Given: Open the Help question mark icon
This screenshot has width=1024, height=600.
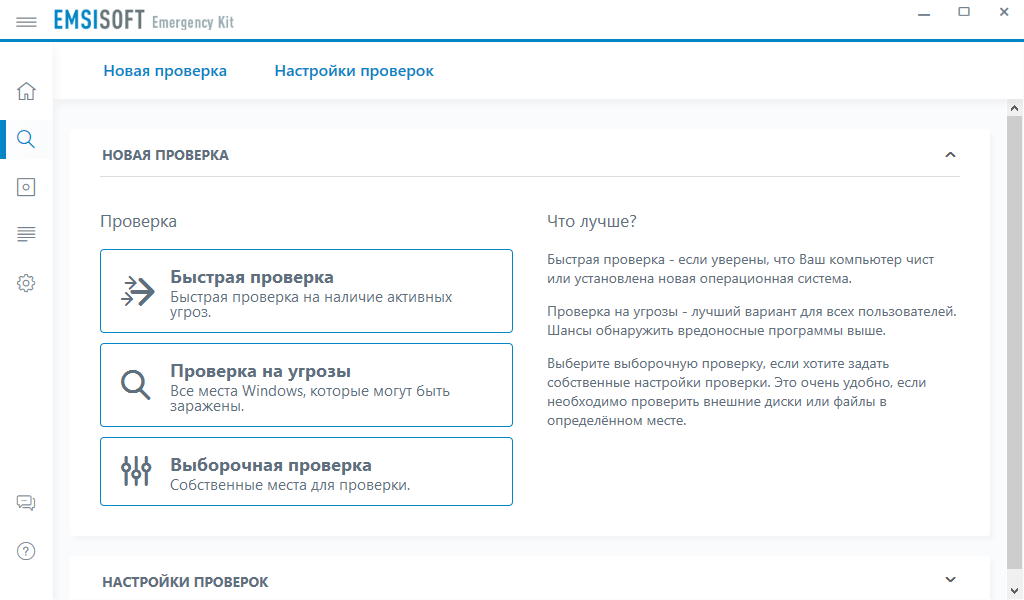Looking at the screenshot, I should click(x=27, y=551).
